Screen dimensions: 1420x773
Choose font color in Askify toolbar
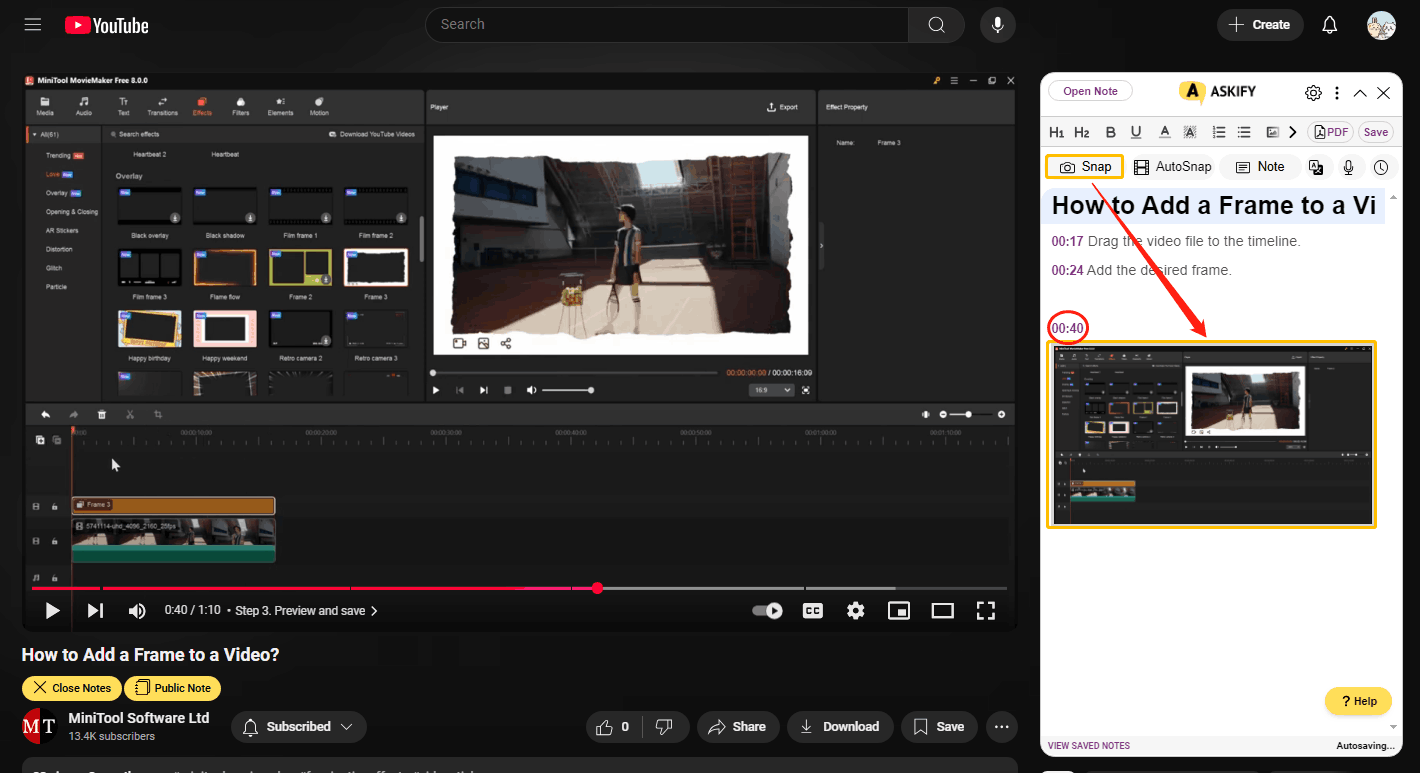(x=1164, y=132)
